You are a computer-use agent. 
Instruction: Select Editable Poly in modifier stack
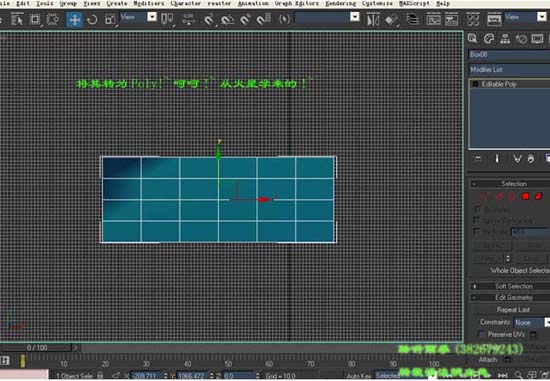pyautogui.click(x=499, y=84)
